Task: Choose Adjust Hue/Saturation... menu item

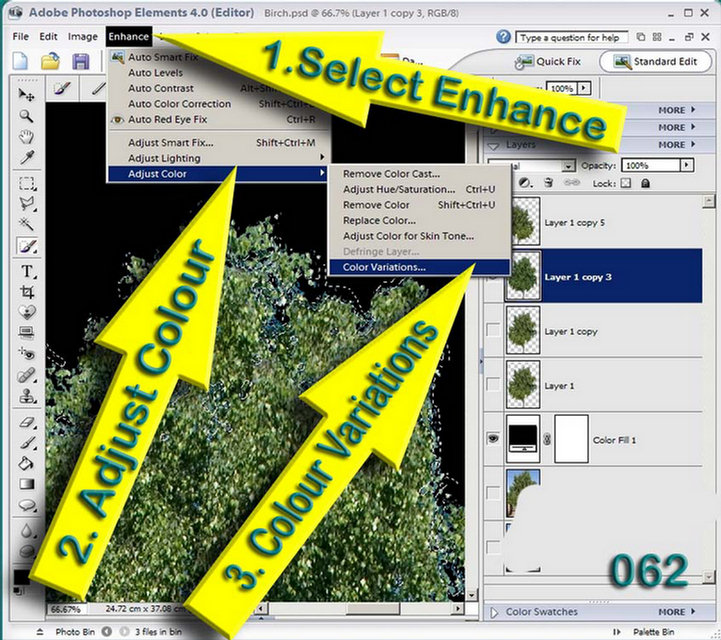Action: pyautogui.click(x=420, y=189)
